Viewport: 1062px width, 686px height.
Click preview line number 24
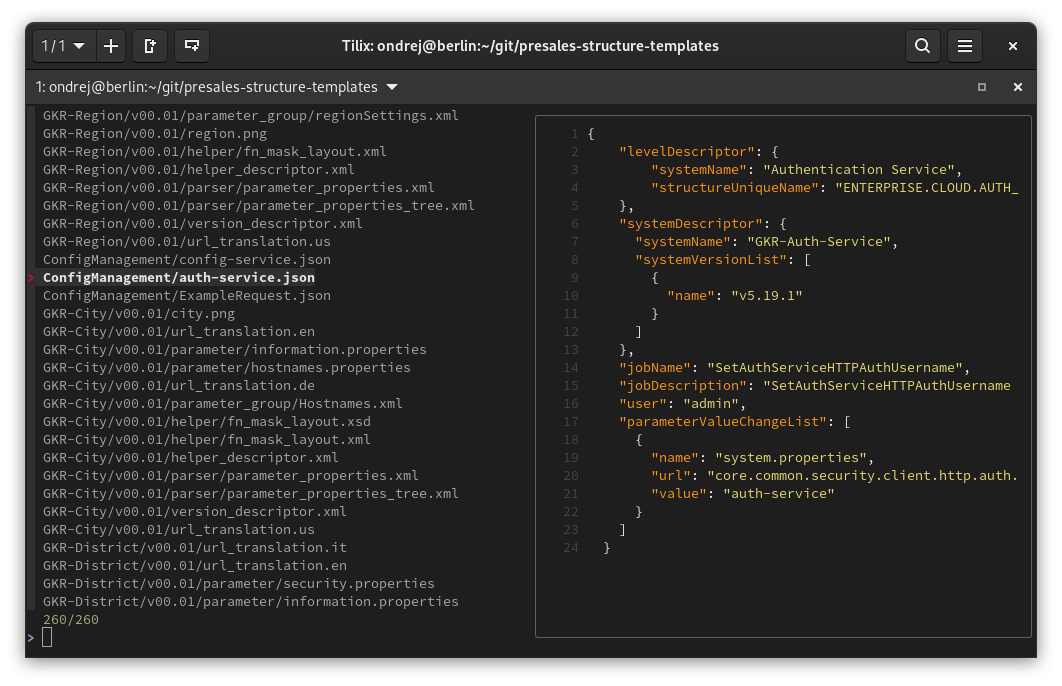click(x=571, y=548)
